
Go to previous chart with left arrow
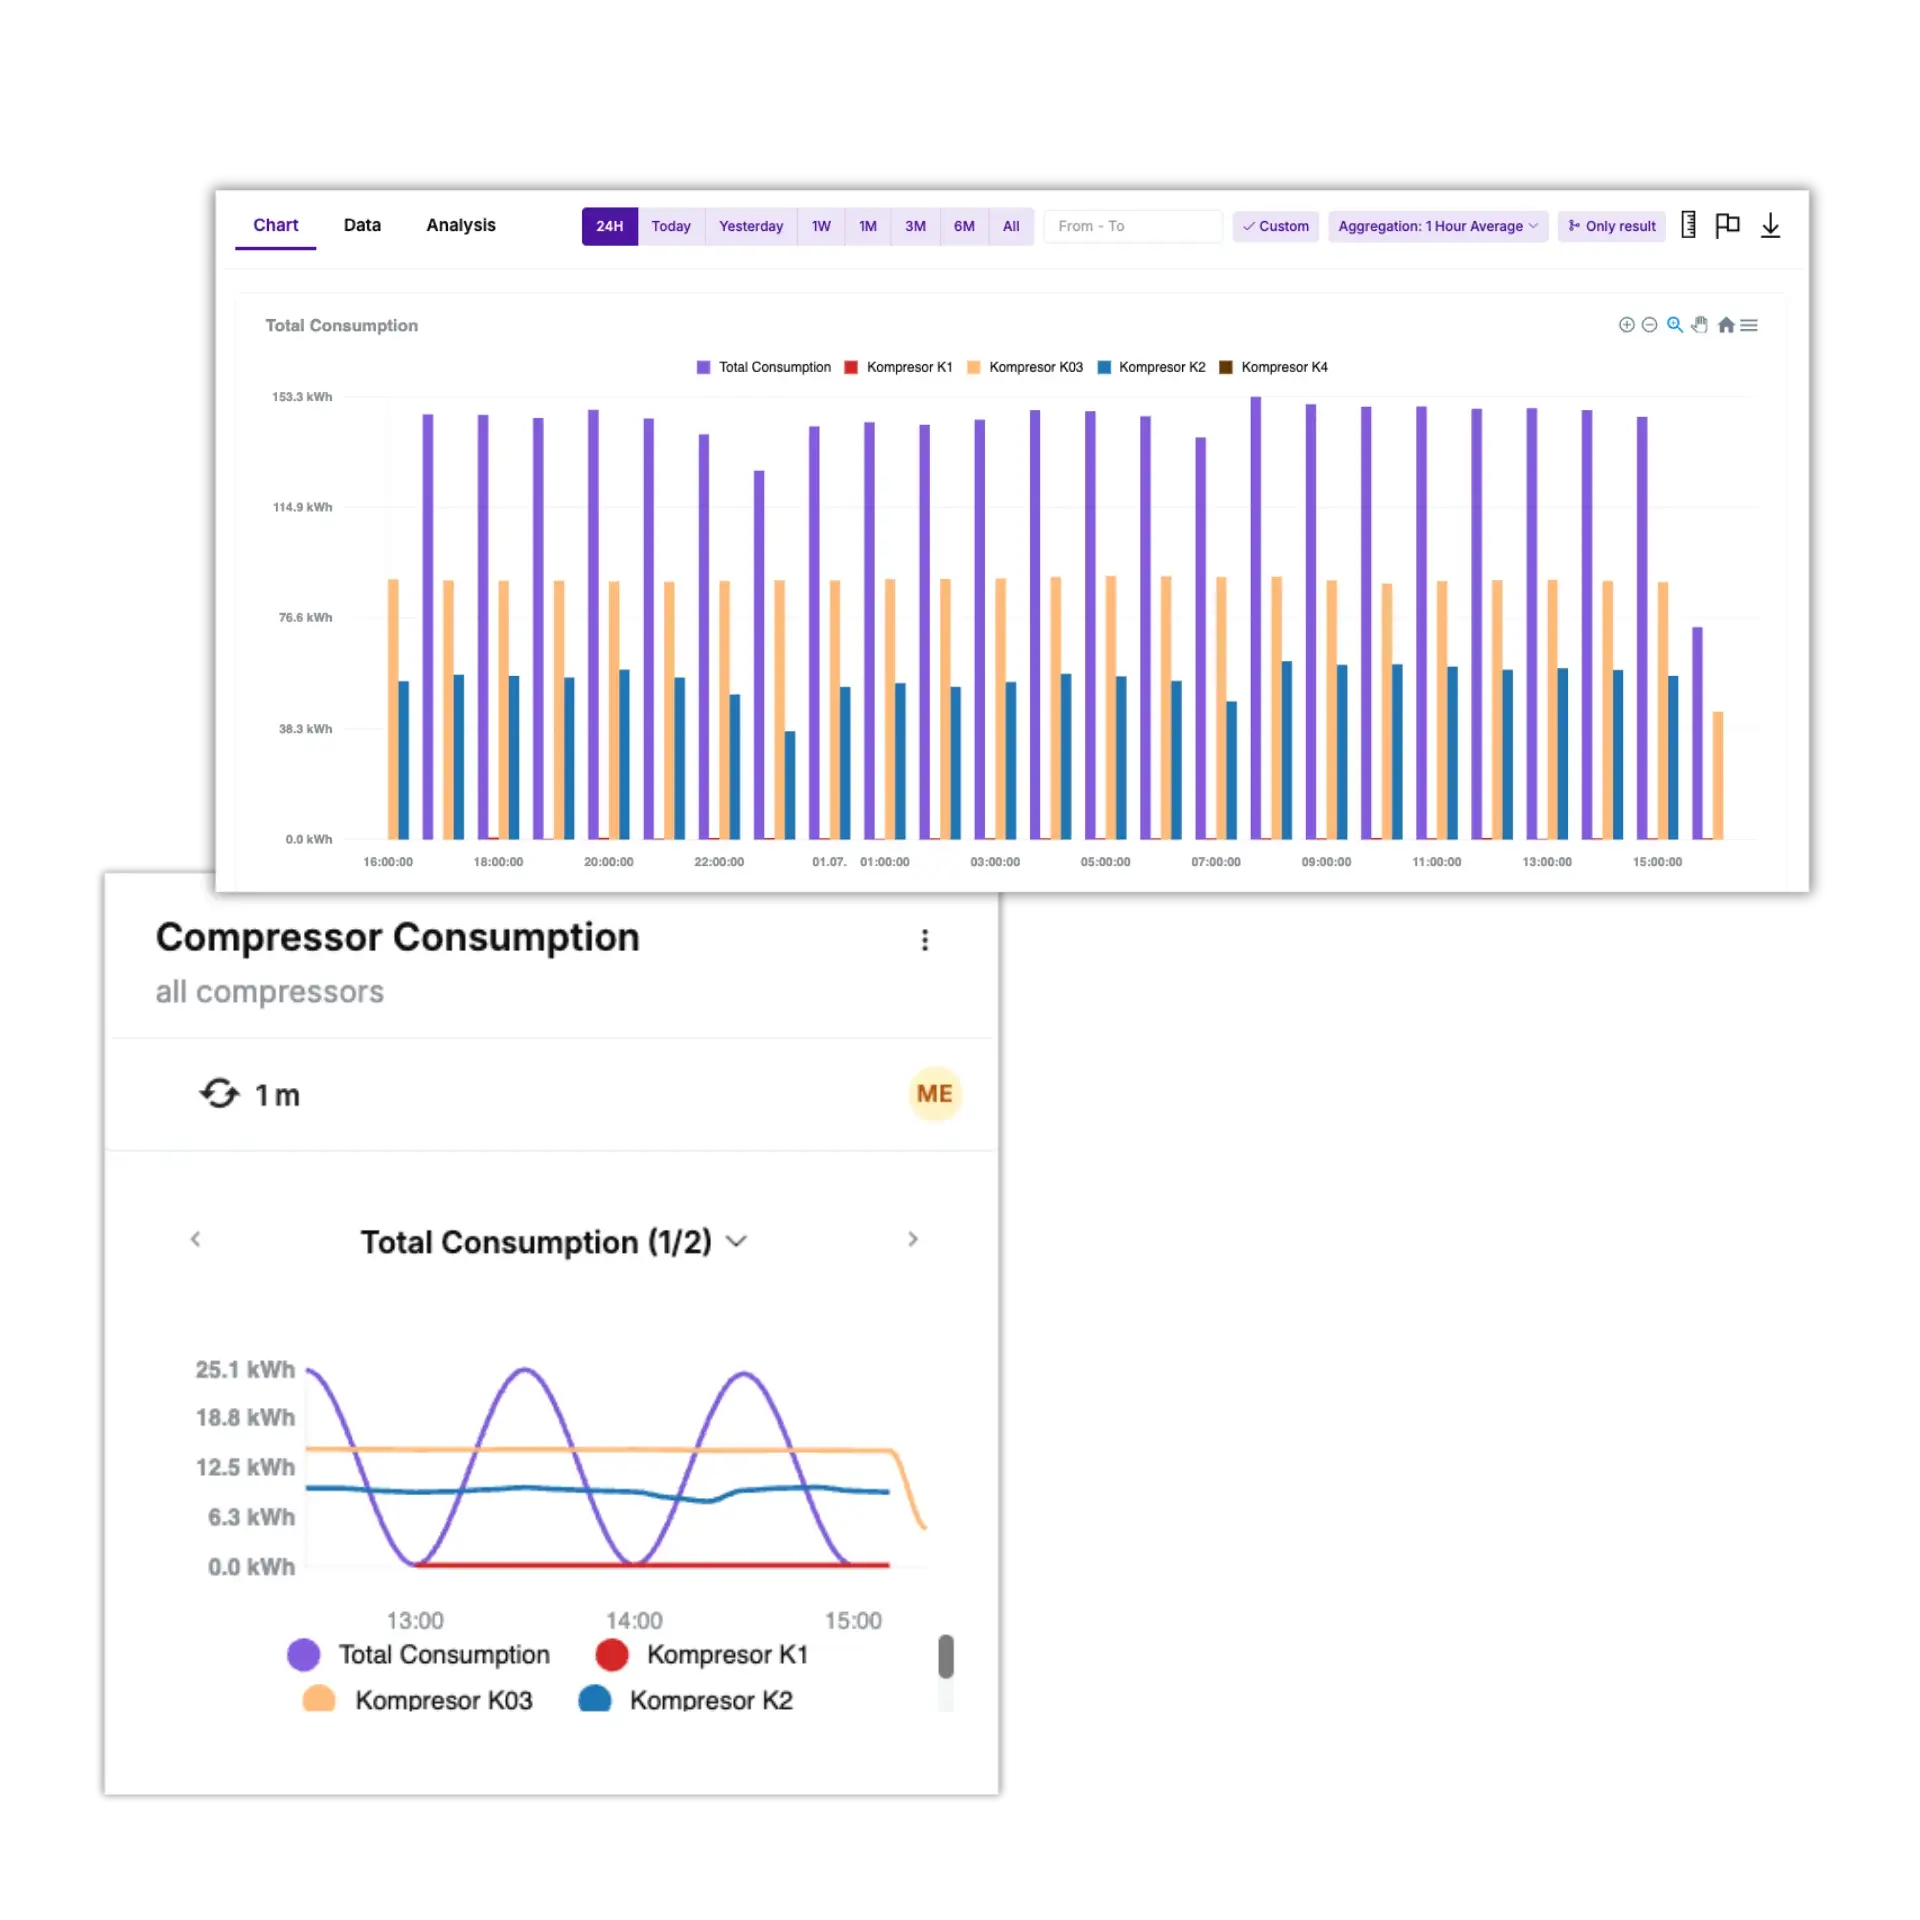[196, 1239]
